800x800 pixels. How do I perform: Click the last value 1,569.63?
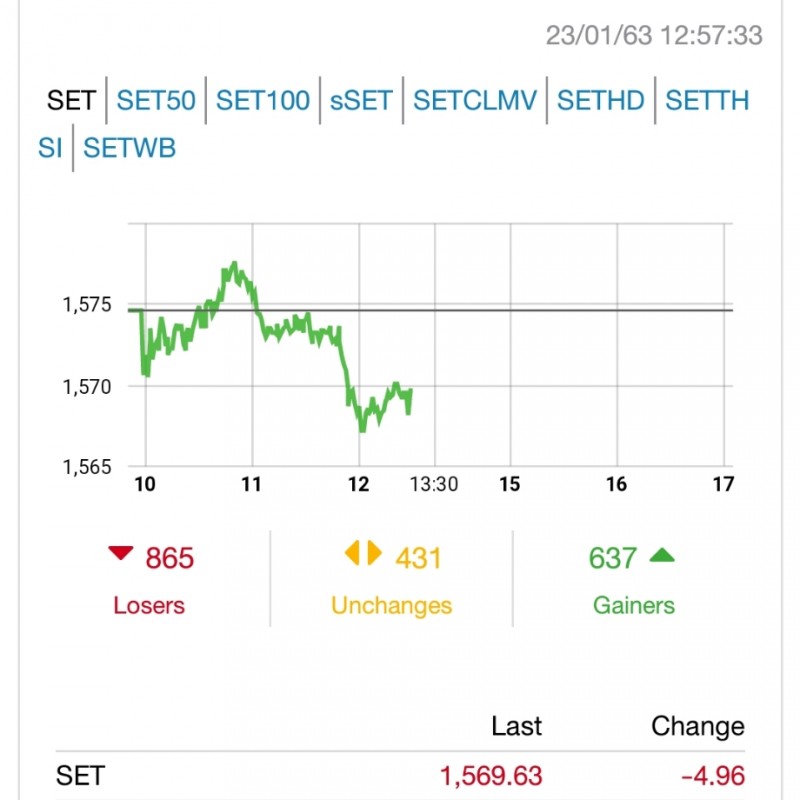(491, 776)
